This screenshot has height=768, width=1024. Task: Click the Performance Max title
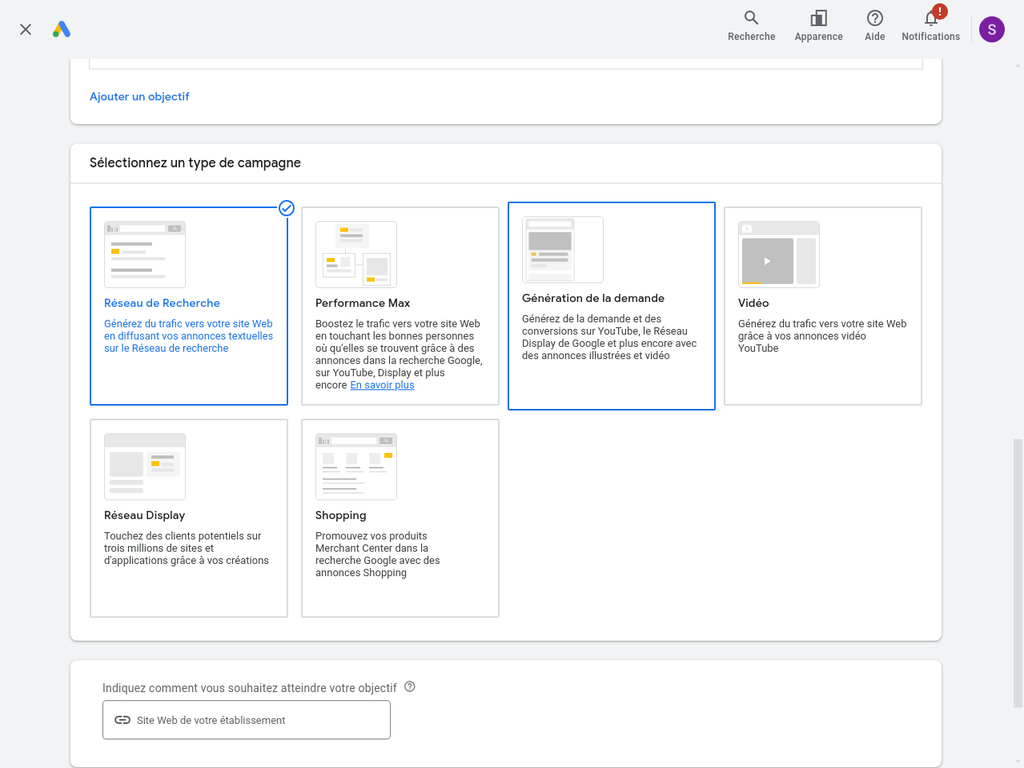click(362, 303)
